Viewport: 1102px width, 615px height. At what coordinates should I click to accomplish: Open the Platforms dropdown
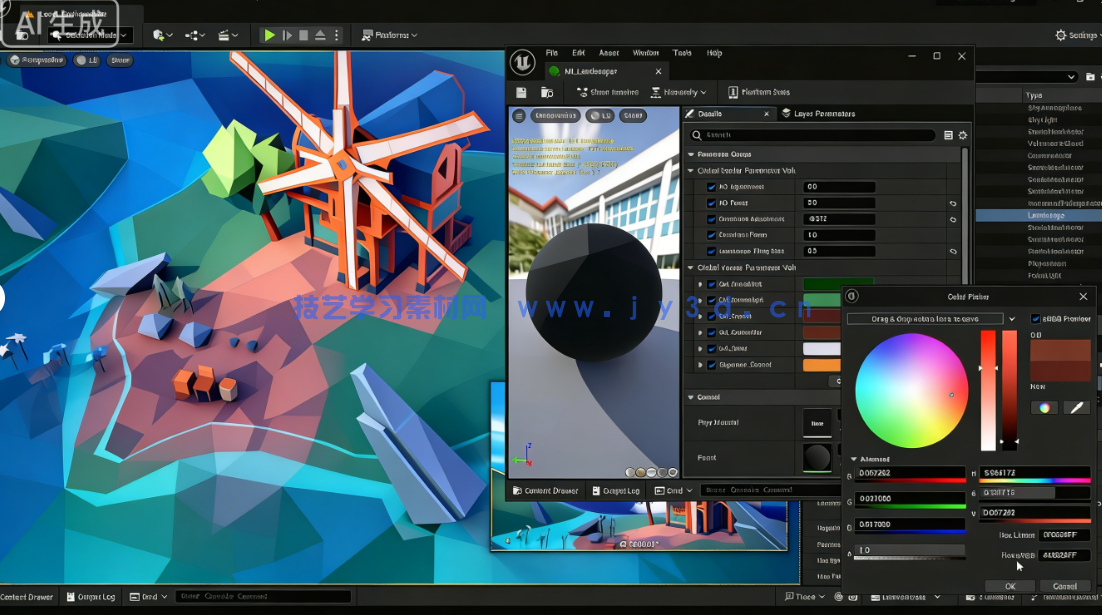pyautogui.click(x=389, y=34)
